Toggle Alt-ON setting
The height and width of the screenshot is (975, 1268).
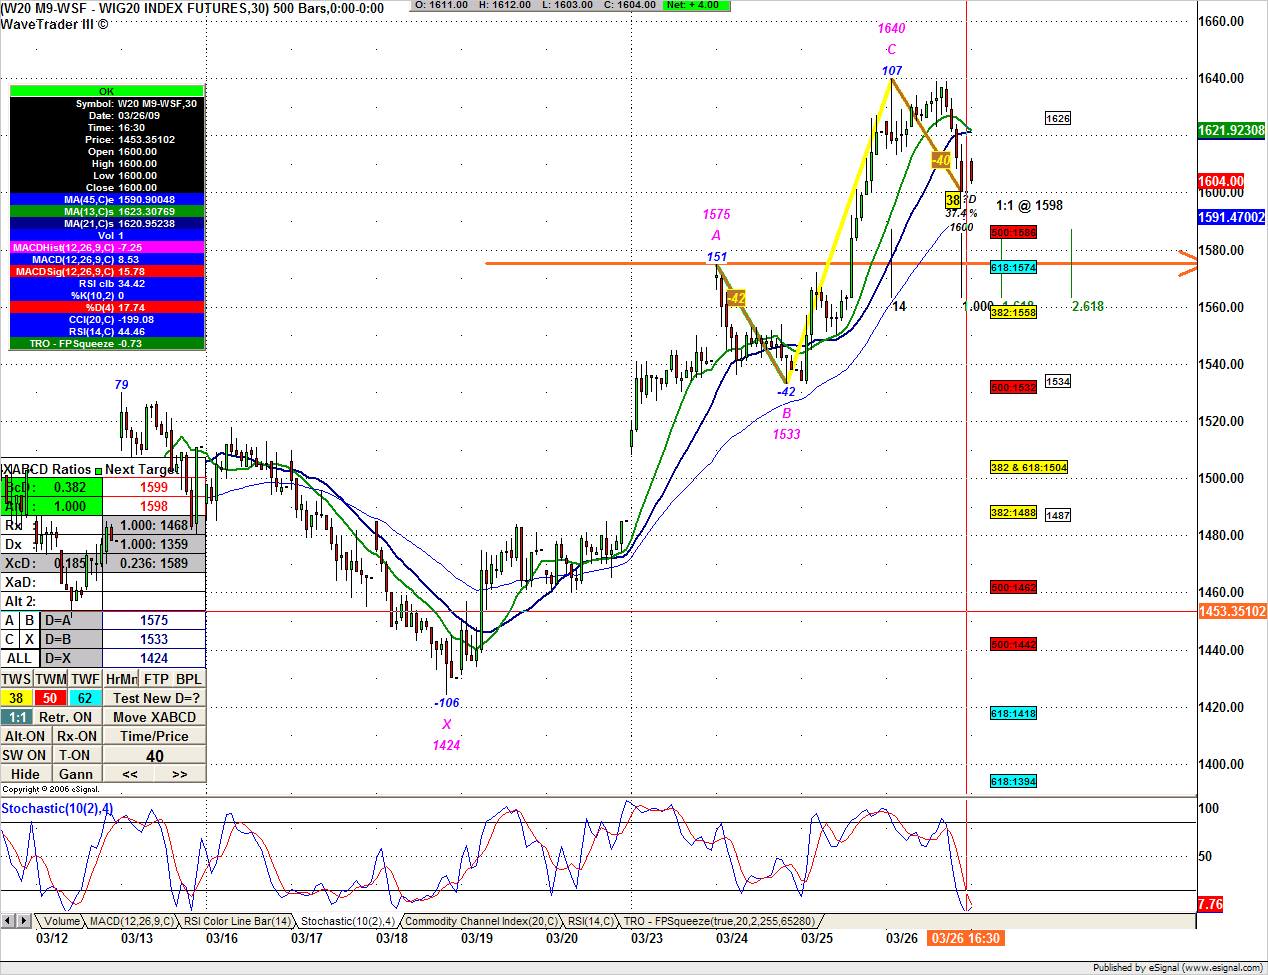tap(25, 736)
